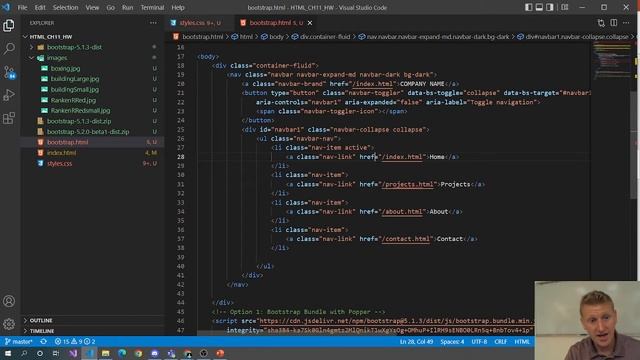Screen dimensions: 640x360
Task: Click Windows taskbar search icon
Action: (24, 353)
